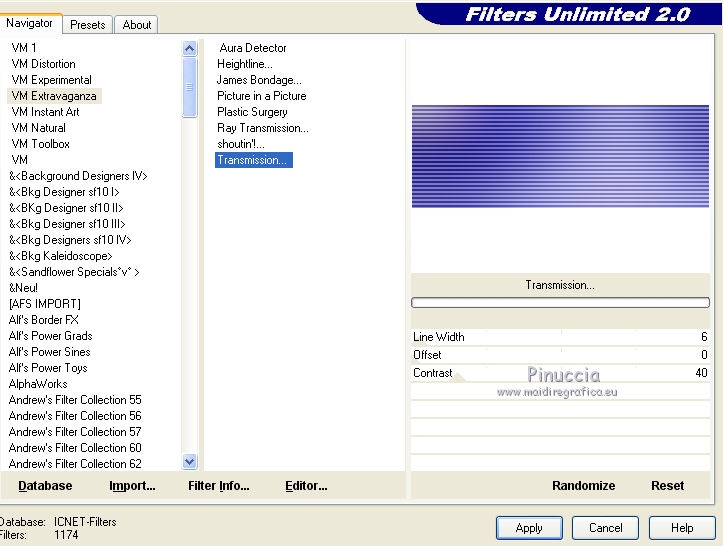Select the VM Natural category
Viewport: 723px width, 546px height.
(39, 128)
